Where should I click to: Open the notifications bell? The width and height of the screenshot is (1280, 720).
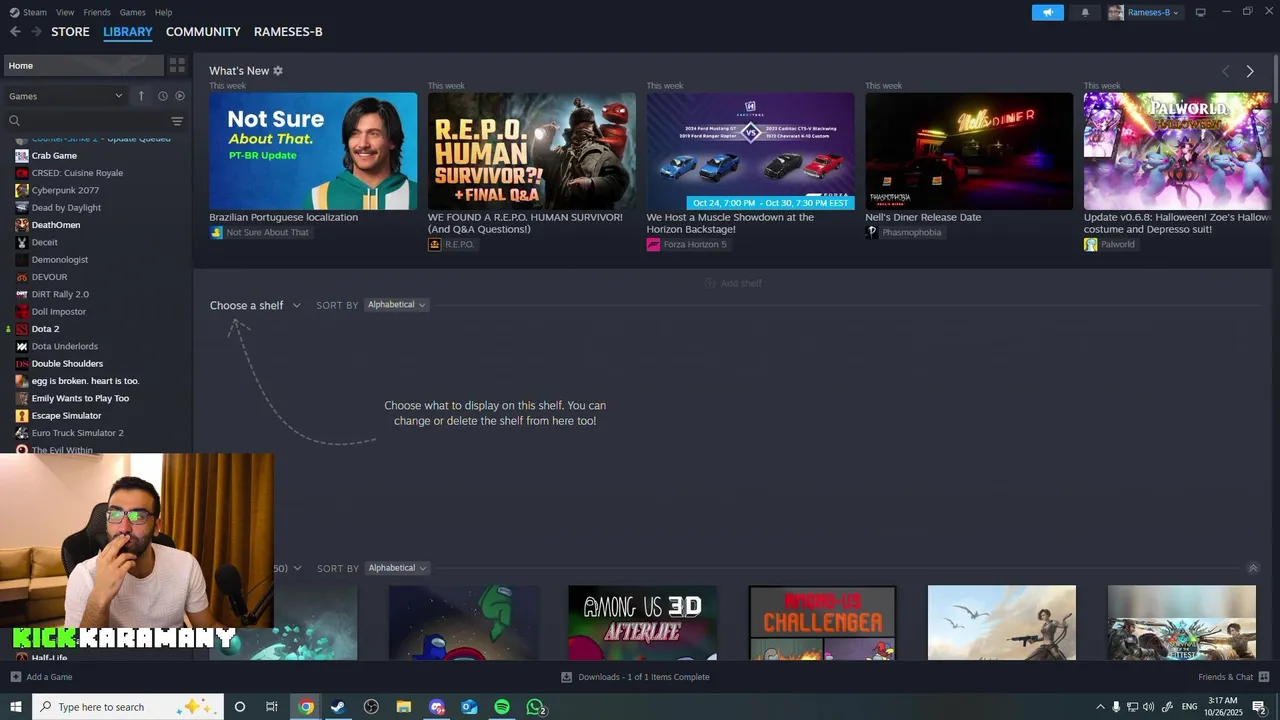coord(1085,12)
